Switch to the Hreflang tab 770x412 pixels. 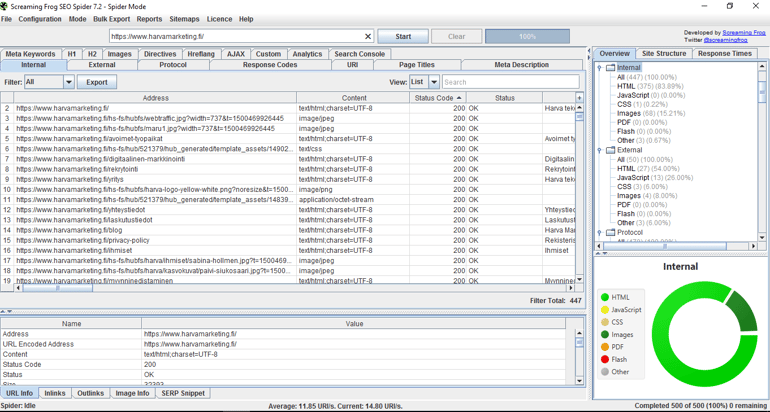click(x=201, y=54)
